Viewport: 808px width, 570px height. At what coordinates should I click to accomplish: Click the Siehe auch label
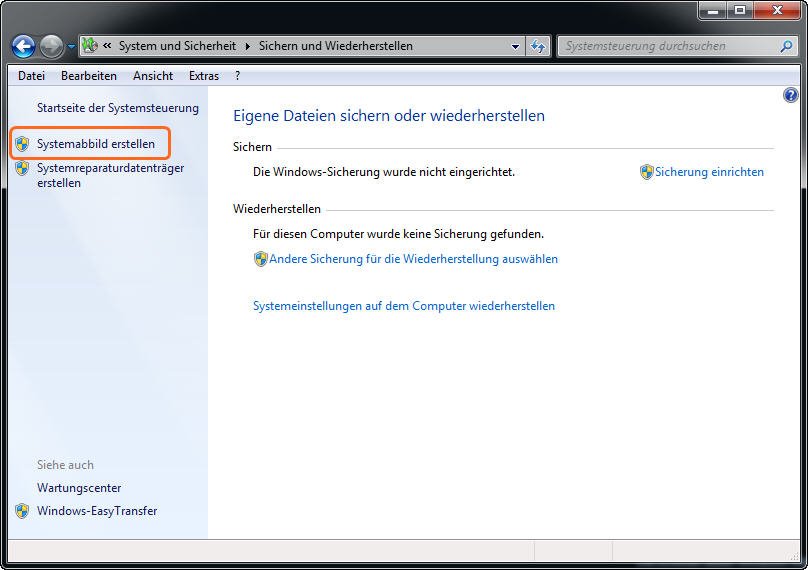[x=65, y=465]
